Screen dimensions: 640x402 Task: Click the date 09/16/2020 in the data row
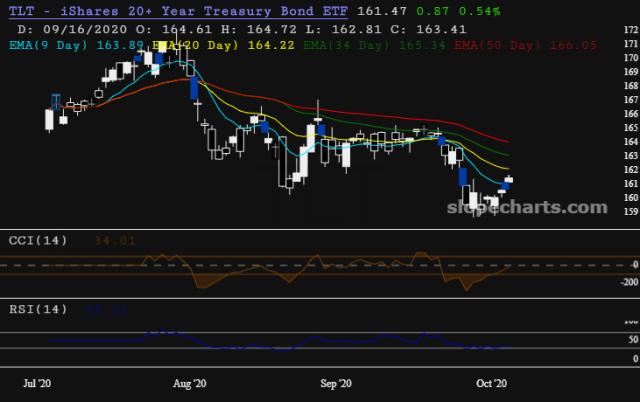[73, 29]
